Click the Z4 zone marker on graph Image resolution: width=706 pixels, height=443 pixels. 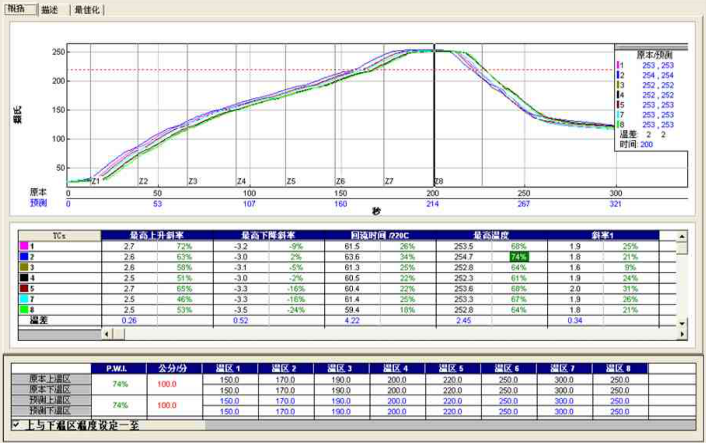(x=241, y=181)
